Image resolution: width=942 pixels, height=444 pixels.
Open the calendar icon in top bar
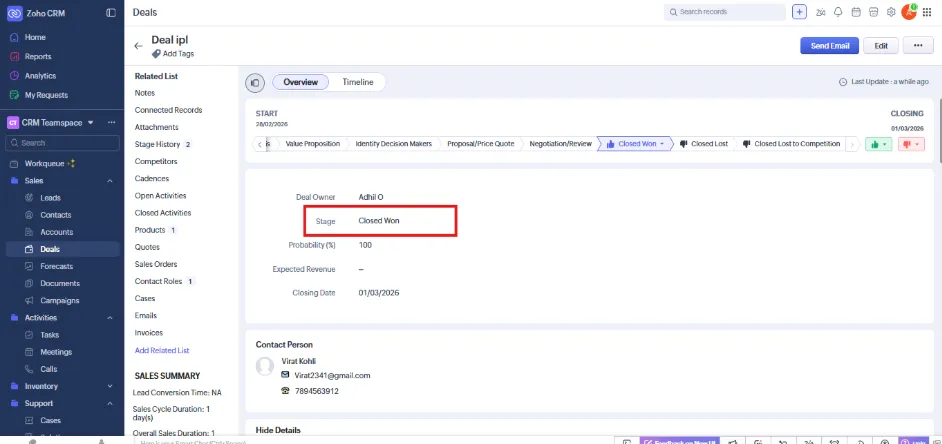856,12
